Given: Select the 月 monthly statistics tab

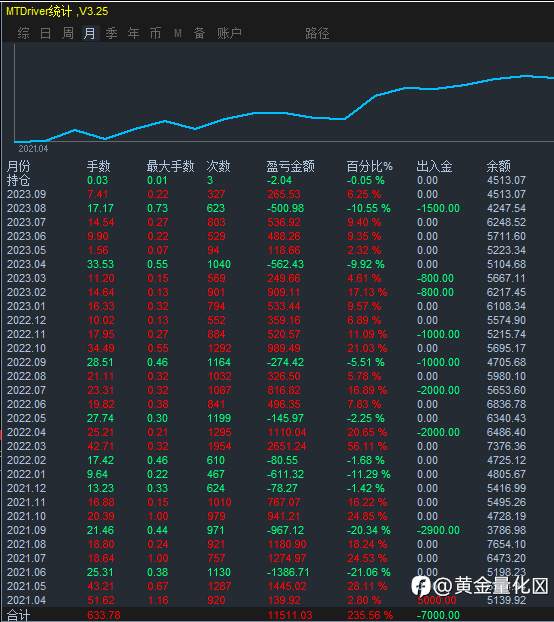Looking at the screenshot, I should [90, 33].
